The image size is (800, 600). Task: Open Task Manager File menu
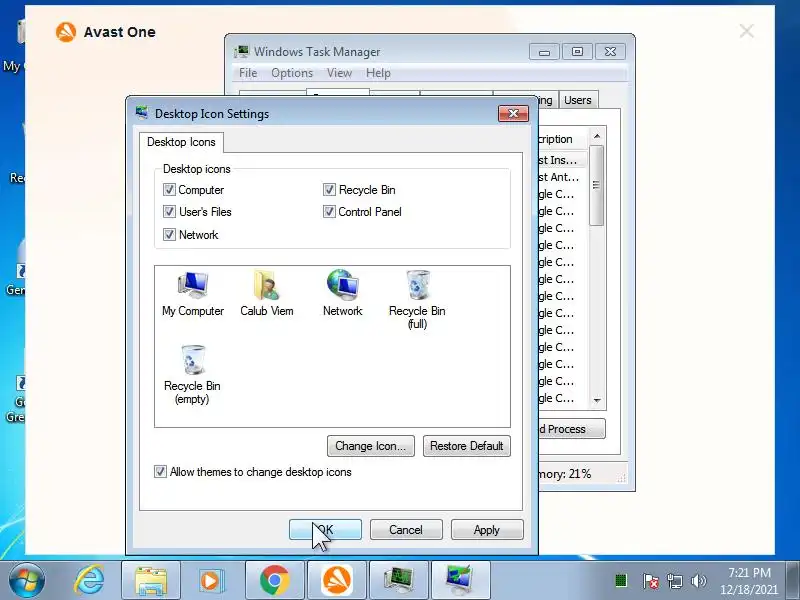pos(248,73)
